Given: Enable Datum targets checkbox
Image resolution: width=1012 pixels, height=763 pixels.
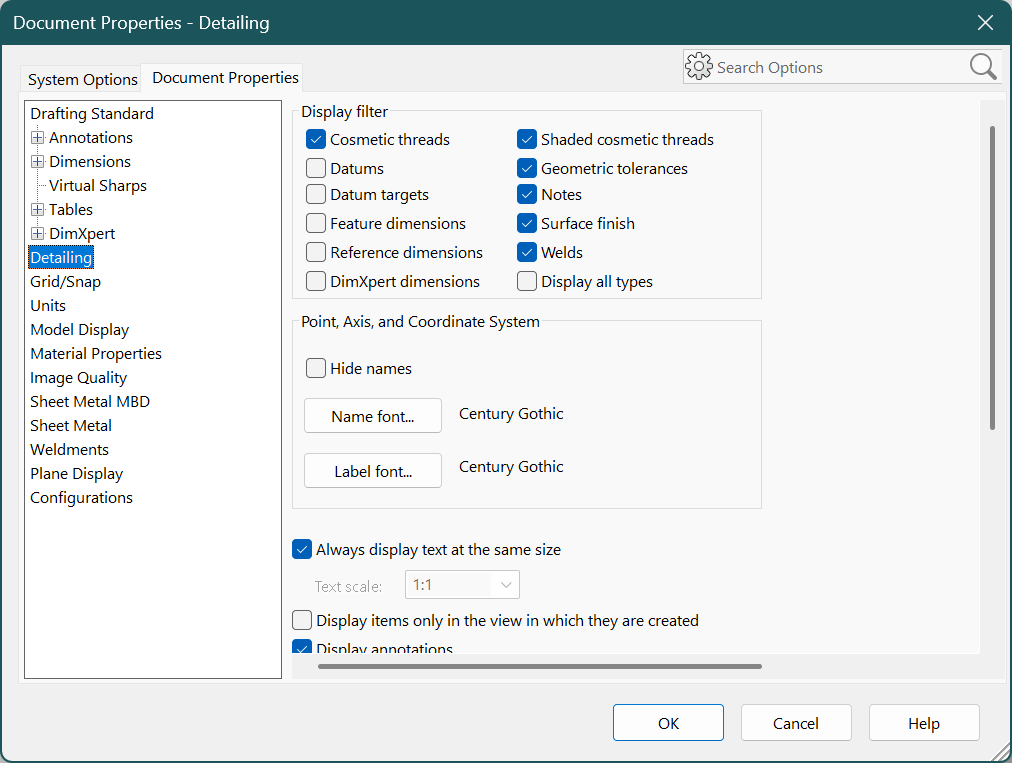Looking at the screenshot, I should coord(316,194).
